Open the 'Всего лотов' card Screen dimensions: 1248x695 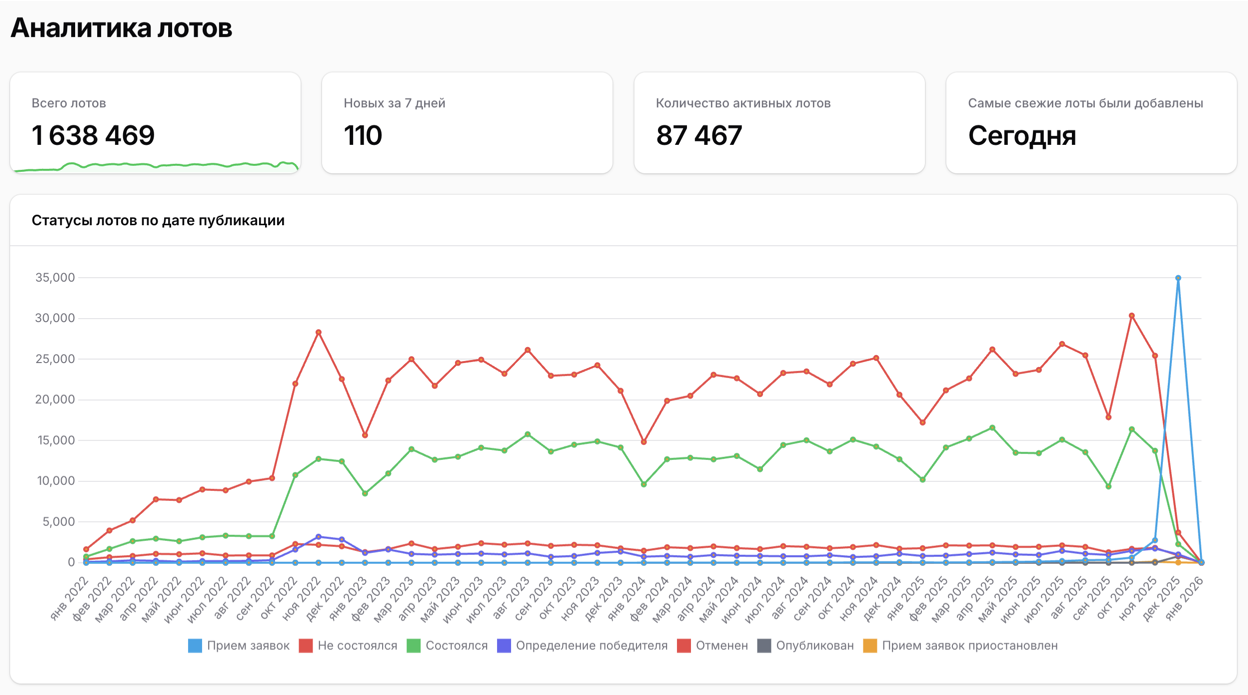pyautogui.click(x=155, y=120)
